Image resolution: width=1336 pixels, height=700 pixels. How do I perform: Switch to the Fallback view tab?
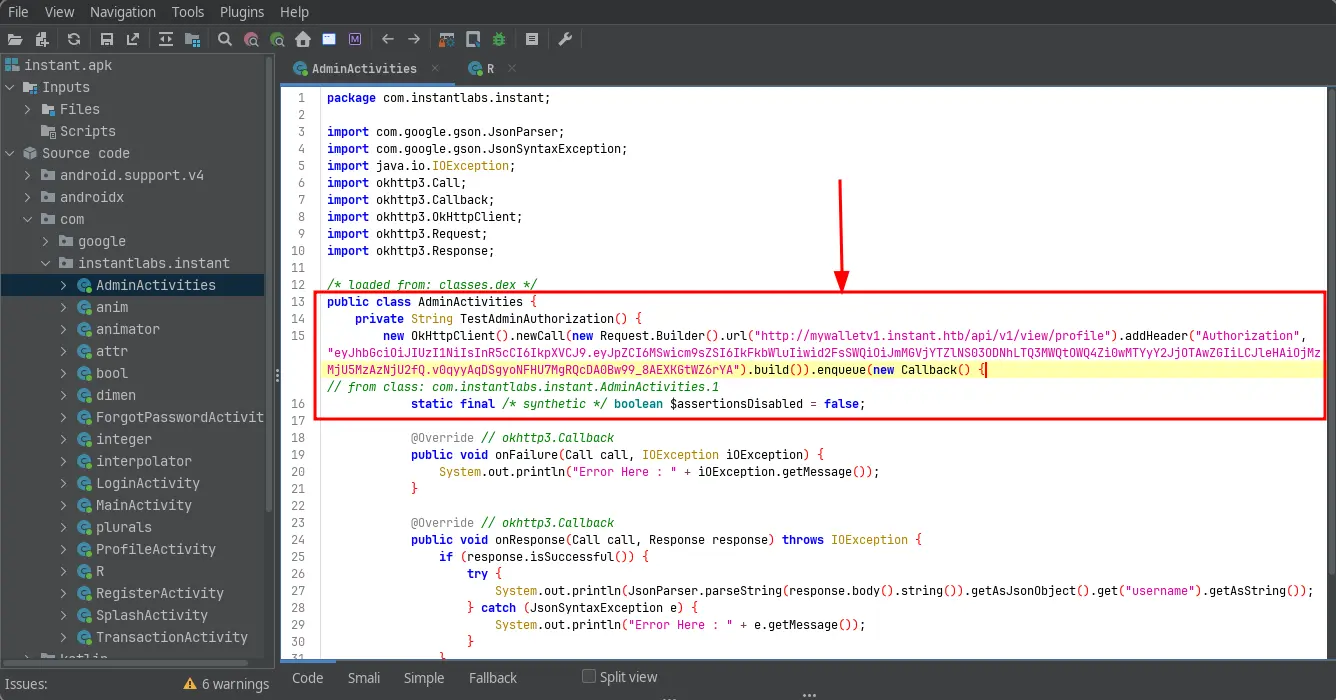(493, 677)
